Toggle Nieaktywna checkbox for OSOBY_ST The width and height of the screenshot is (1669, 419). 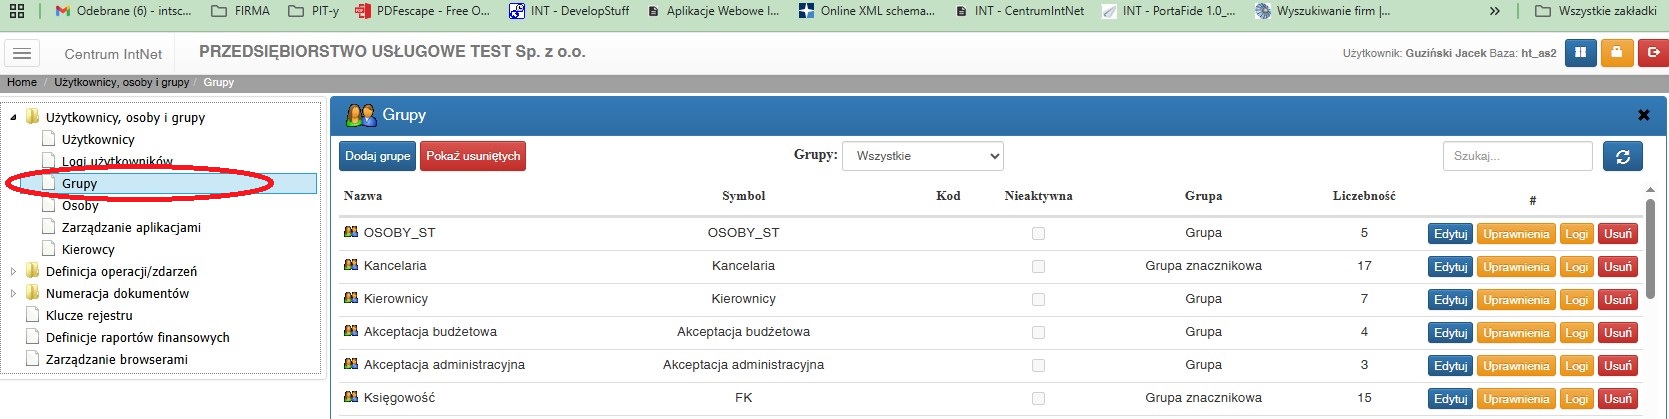1038,233
